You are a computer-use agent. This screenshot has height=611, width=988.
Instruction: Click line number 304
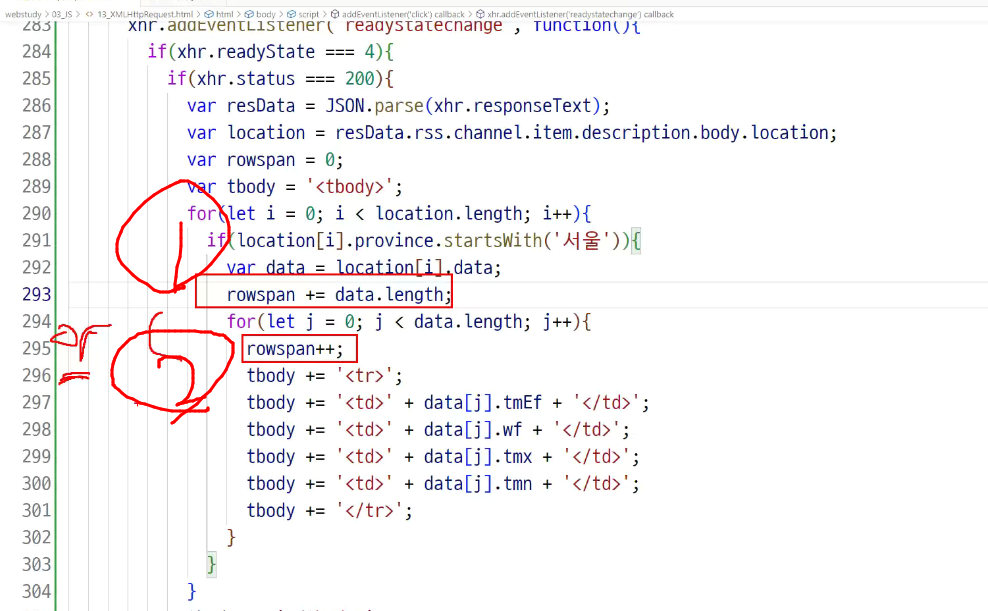pos(37,591)
